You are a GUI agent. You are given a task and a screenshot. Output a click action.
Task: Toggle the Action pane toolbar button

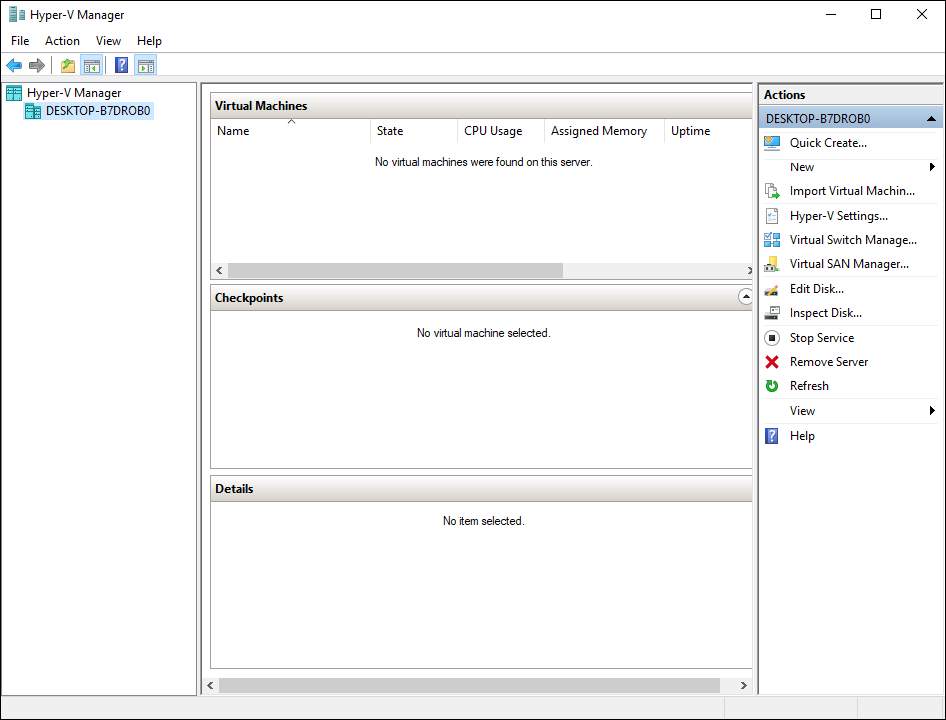(146, 66)
